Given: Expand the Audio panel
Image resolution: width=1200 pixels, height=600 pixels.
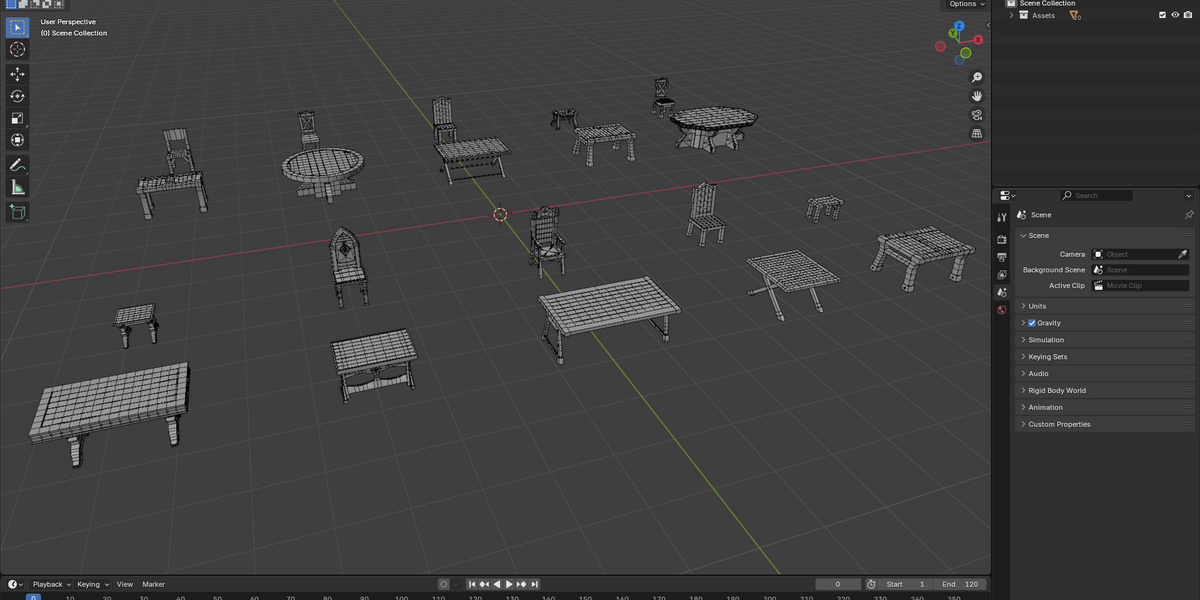Looking at the screenshot, I should coord(1023,373).
